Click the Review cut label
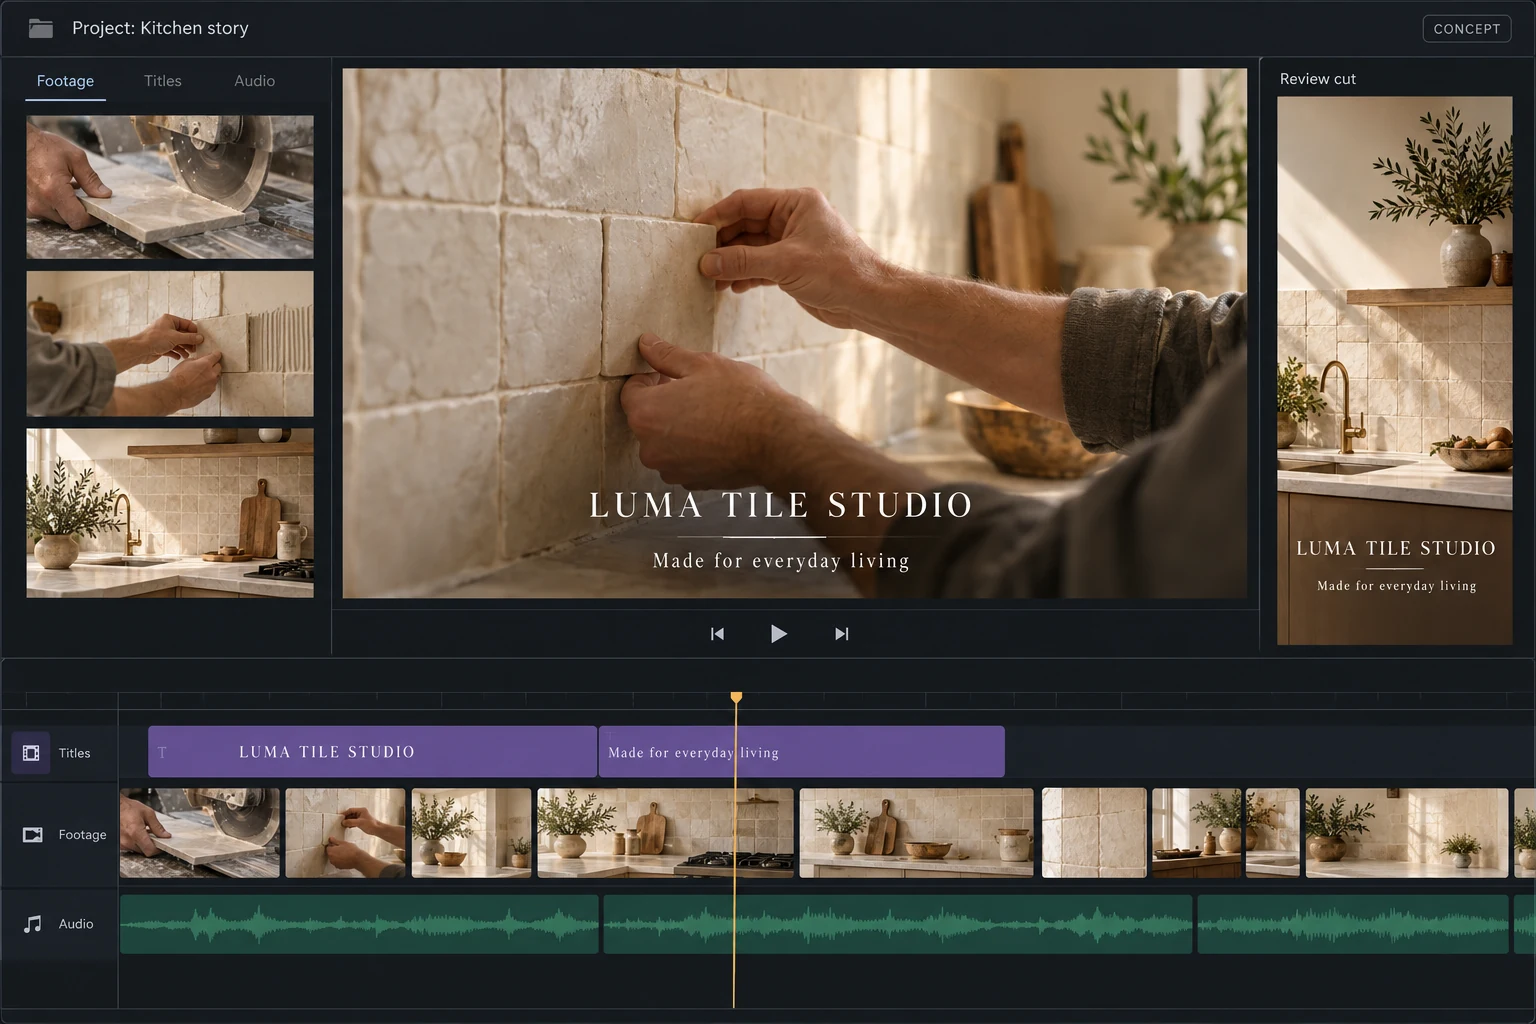The height and width of the screenshot is (1024, 1536). [1318, 79]
